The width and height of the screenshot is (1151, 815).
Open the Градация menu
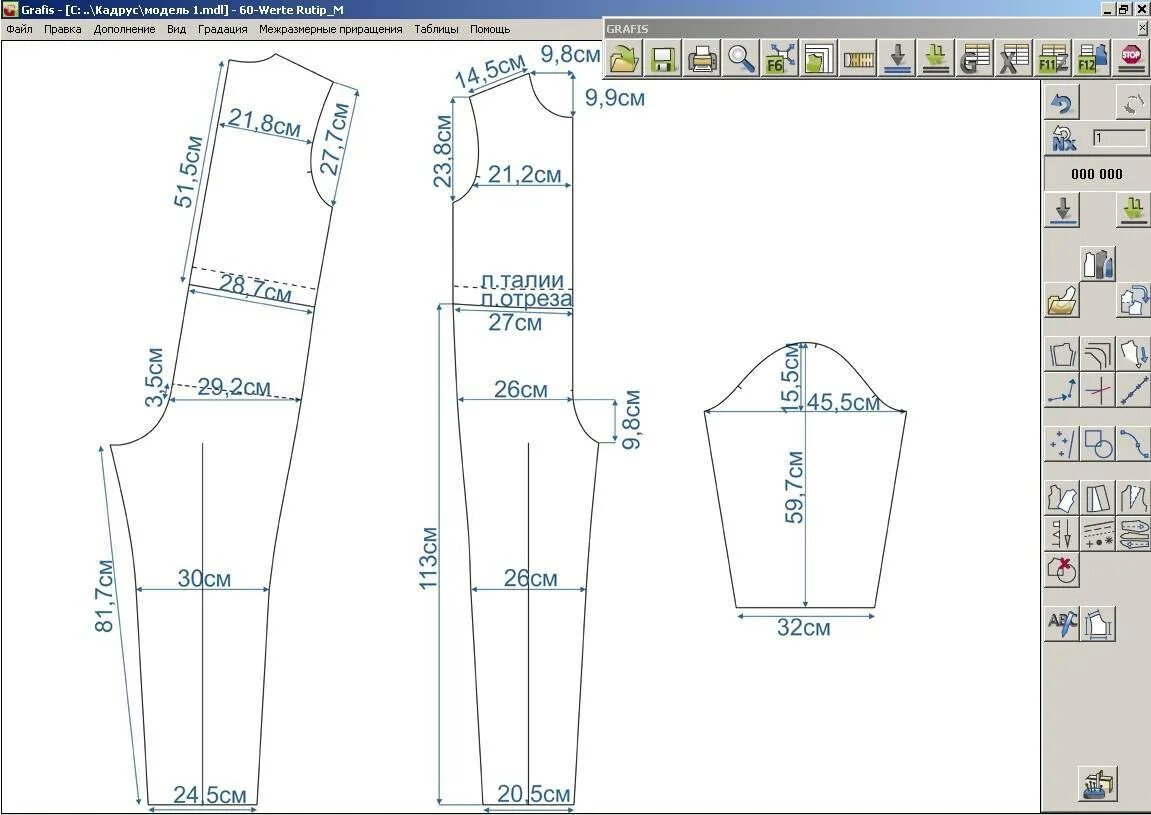coord(222,29)
